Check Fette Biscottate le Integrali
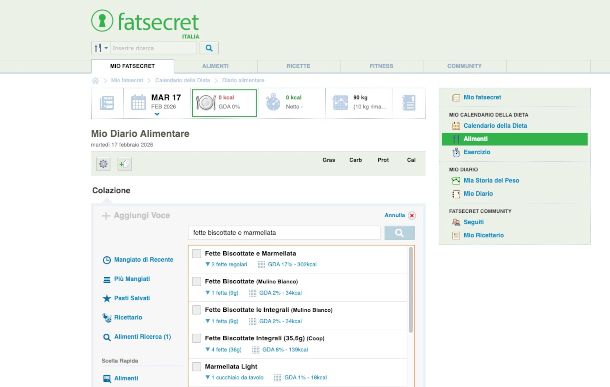610x387 pixels. [196, 310]
